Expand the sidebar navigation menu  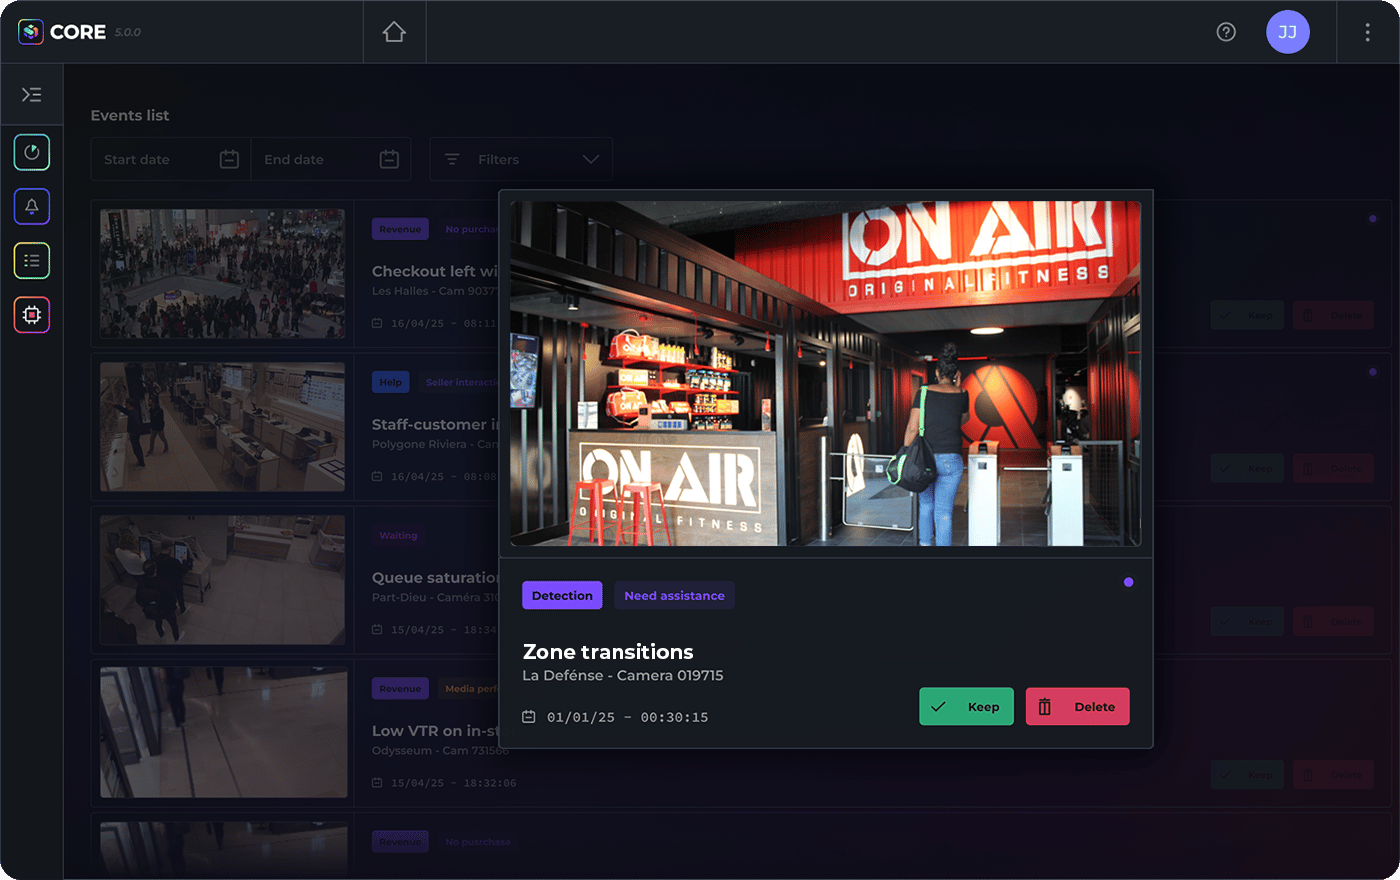coord(32,95)
